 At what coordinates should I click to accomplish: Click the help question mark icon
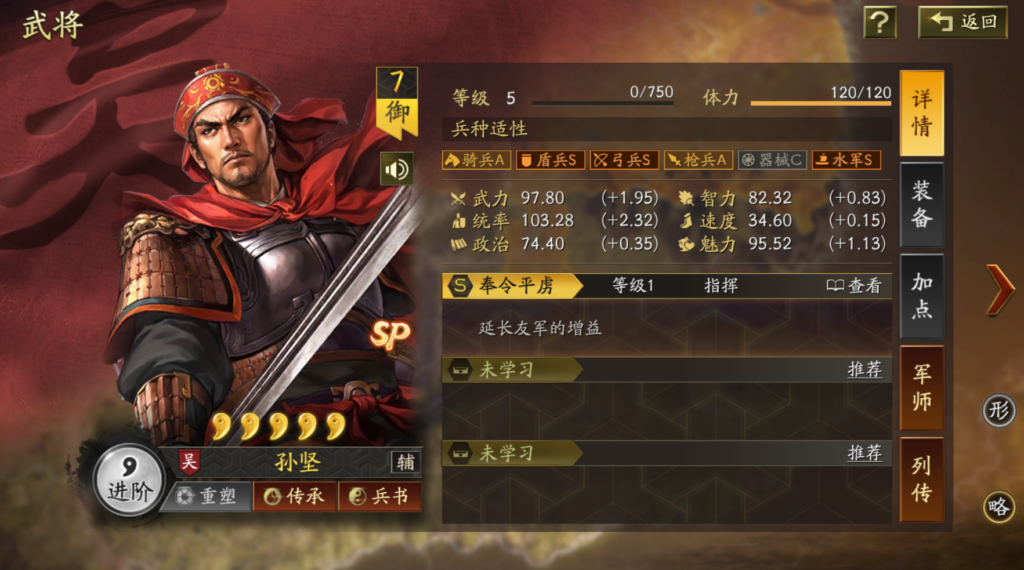pyautogui.click(x=879, y=23)
